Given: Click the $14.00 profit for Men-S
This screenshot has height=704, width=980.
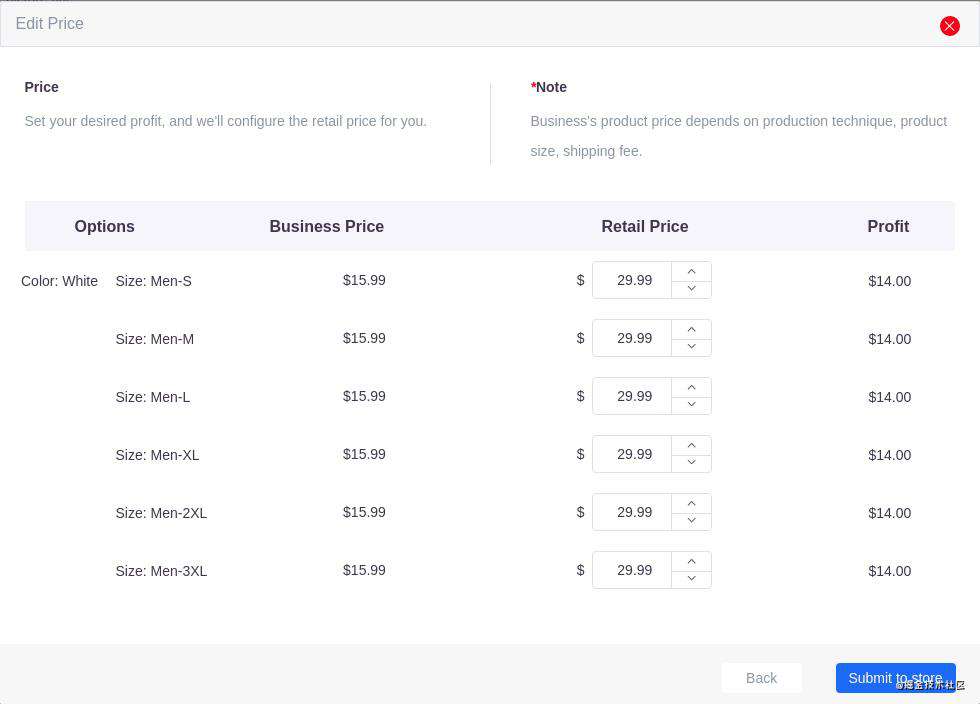Looking at the screenshot, I should click(x=889, y=281).
